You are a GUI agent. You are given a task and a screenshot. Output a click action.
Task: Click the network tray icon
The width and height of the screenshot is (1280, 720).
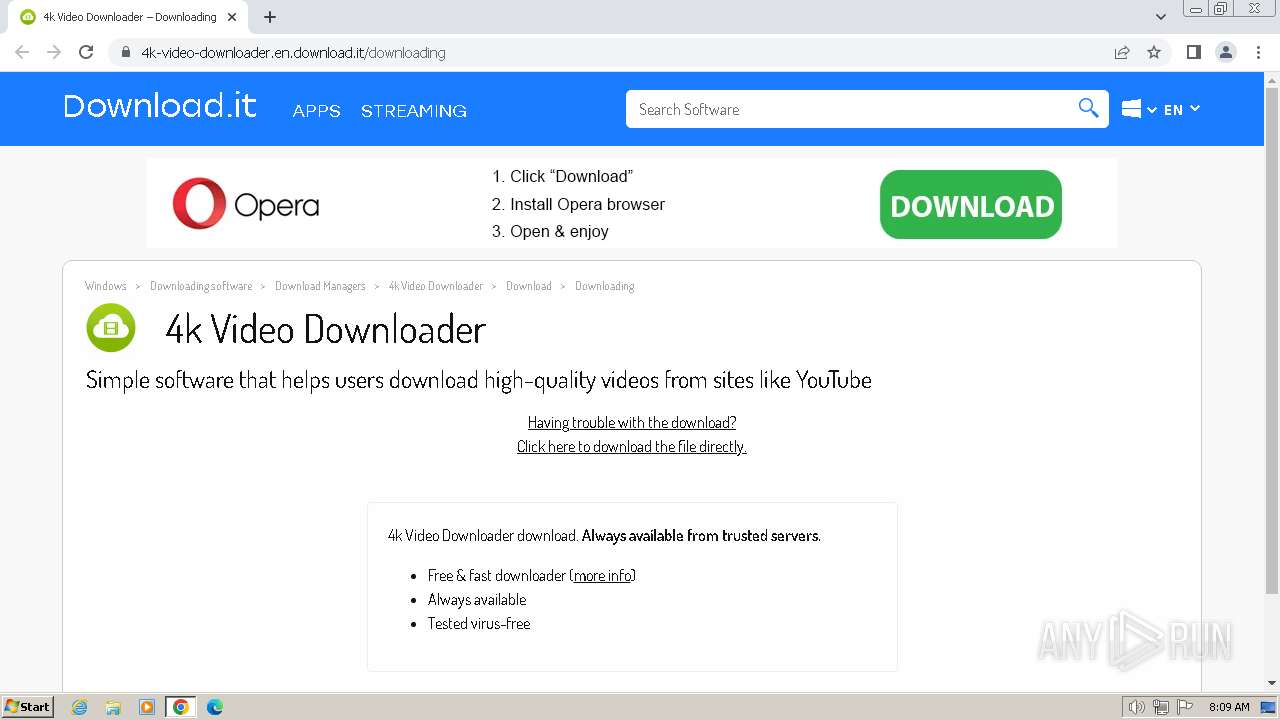(1161, 707)
